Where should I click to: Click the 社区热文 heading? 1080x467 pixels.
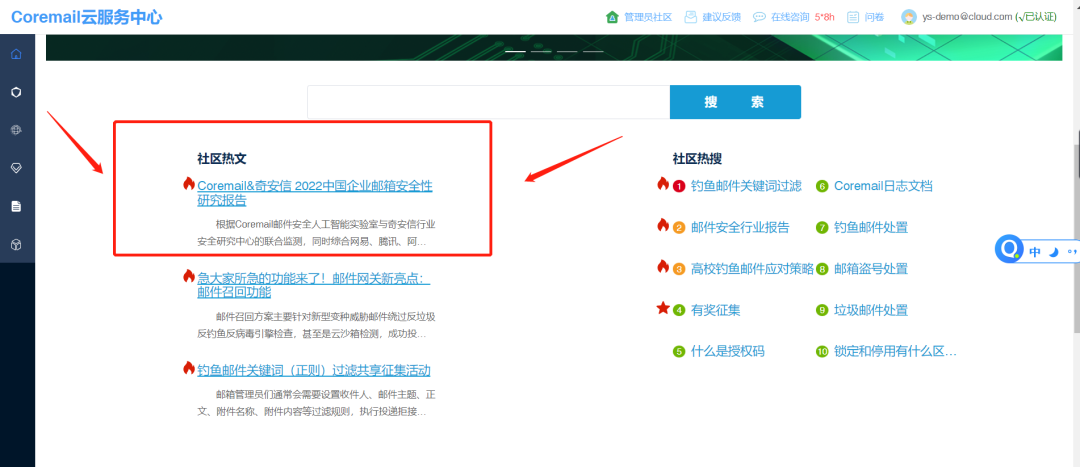(222, 158)
